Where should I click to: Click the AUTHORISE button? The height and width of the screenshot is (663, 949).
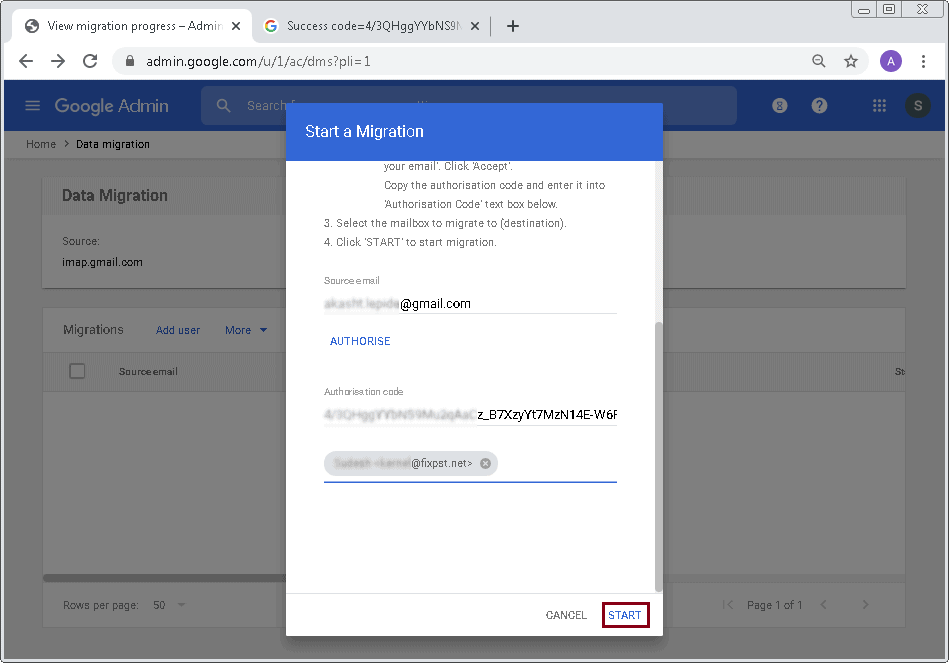coord(360,341)
